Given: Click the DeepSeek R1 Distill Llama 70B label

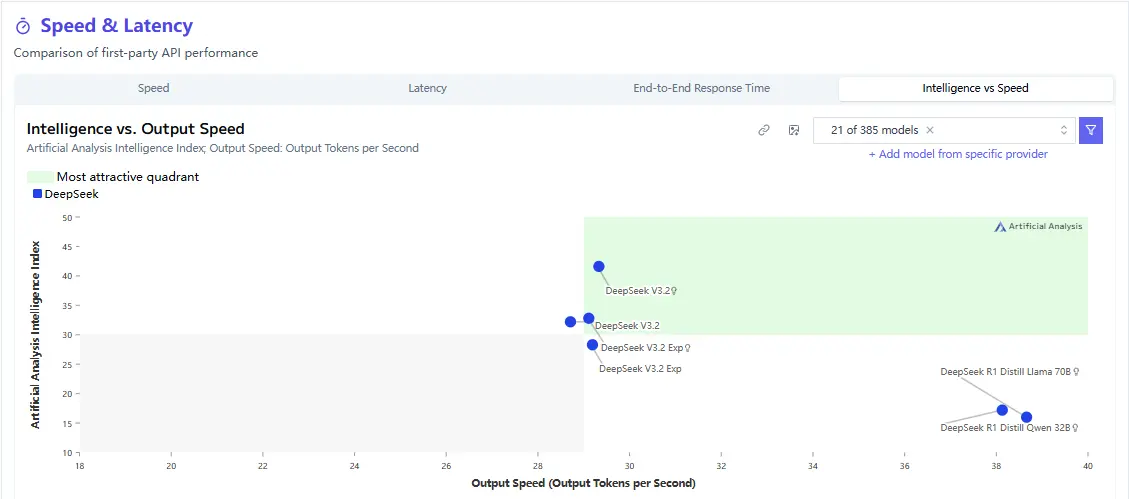Looking at the screenshot, I should [1010, 372].
